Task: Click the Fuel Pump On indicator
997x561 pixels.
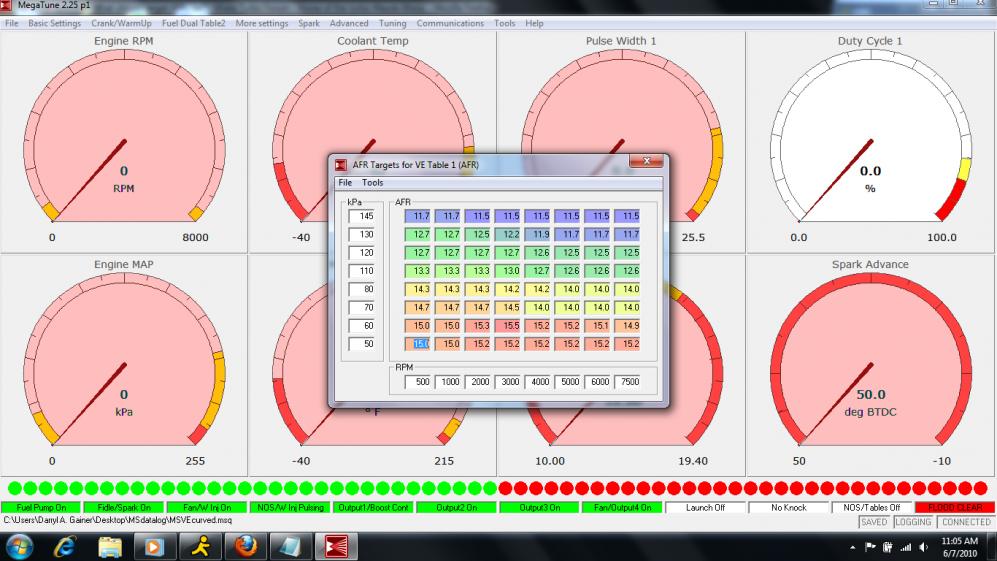Action: [x=41, y=508]
